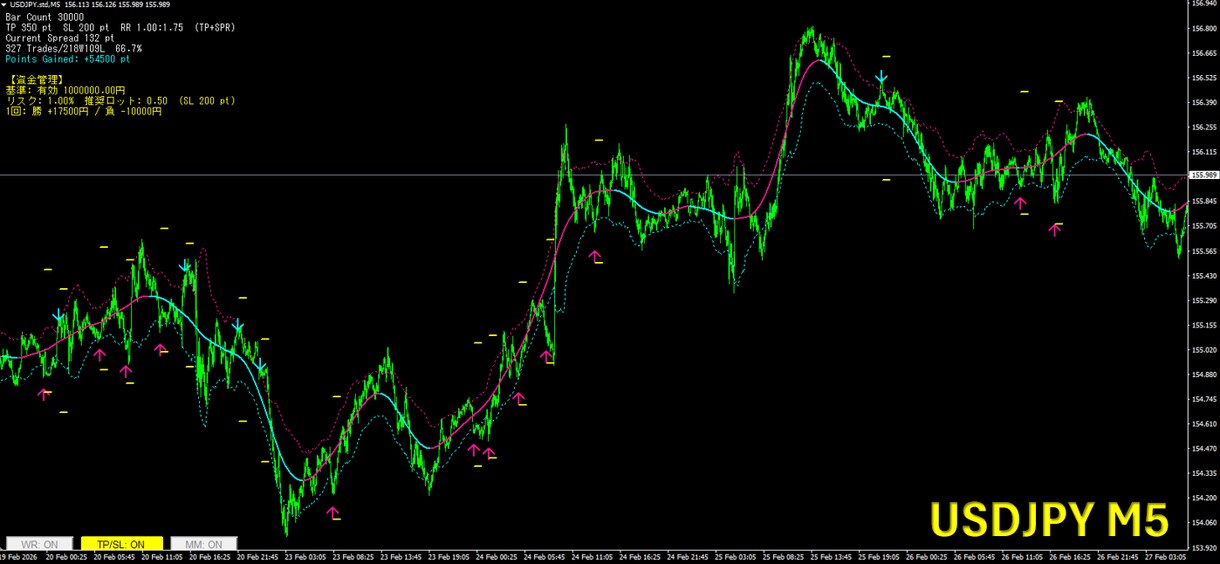Click the '23 Feb 03:05' time axis label
1220x564 pixels.
click(305, 558)
